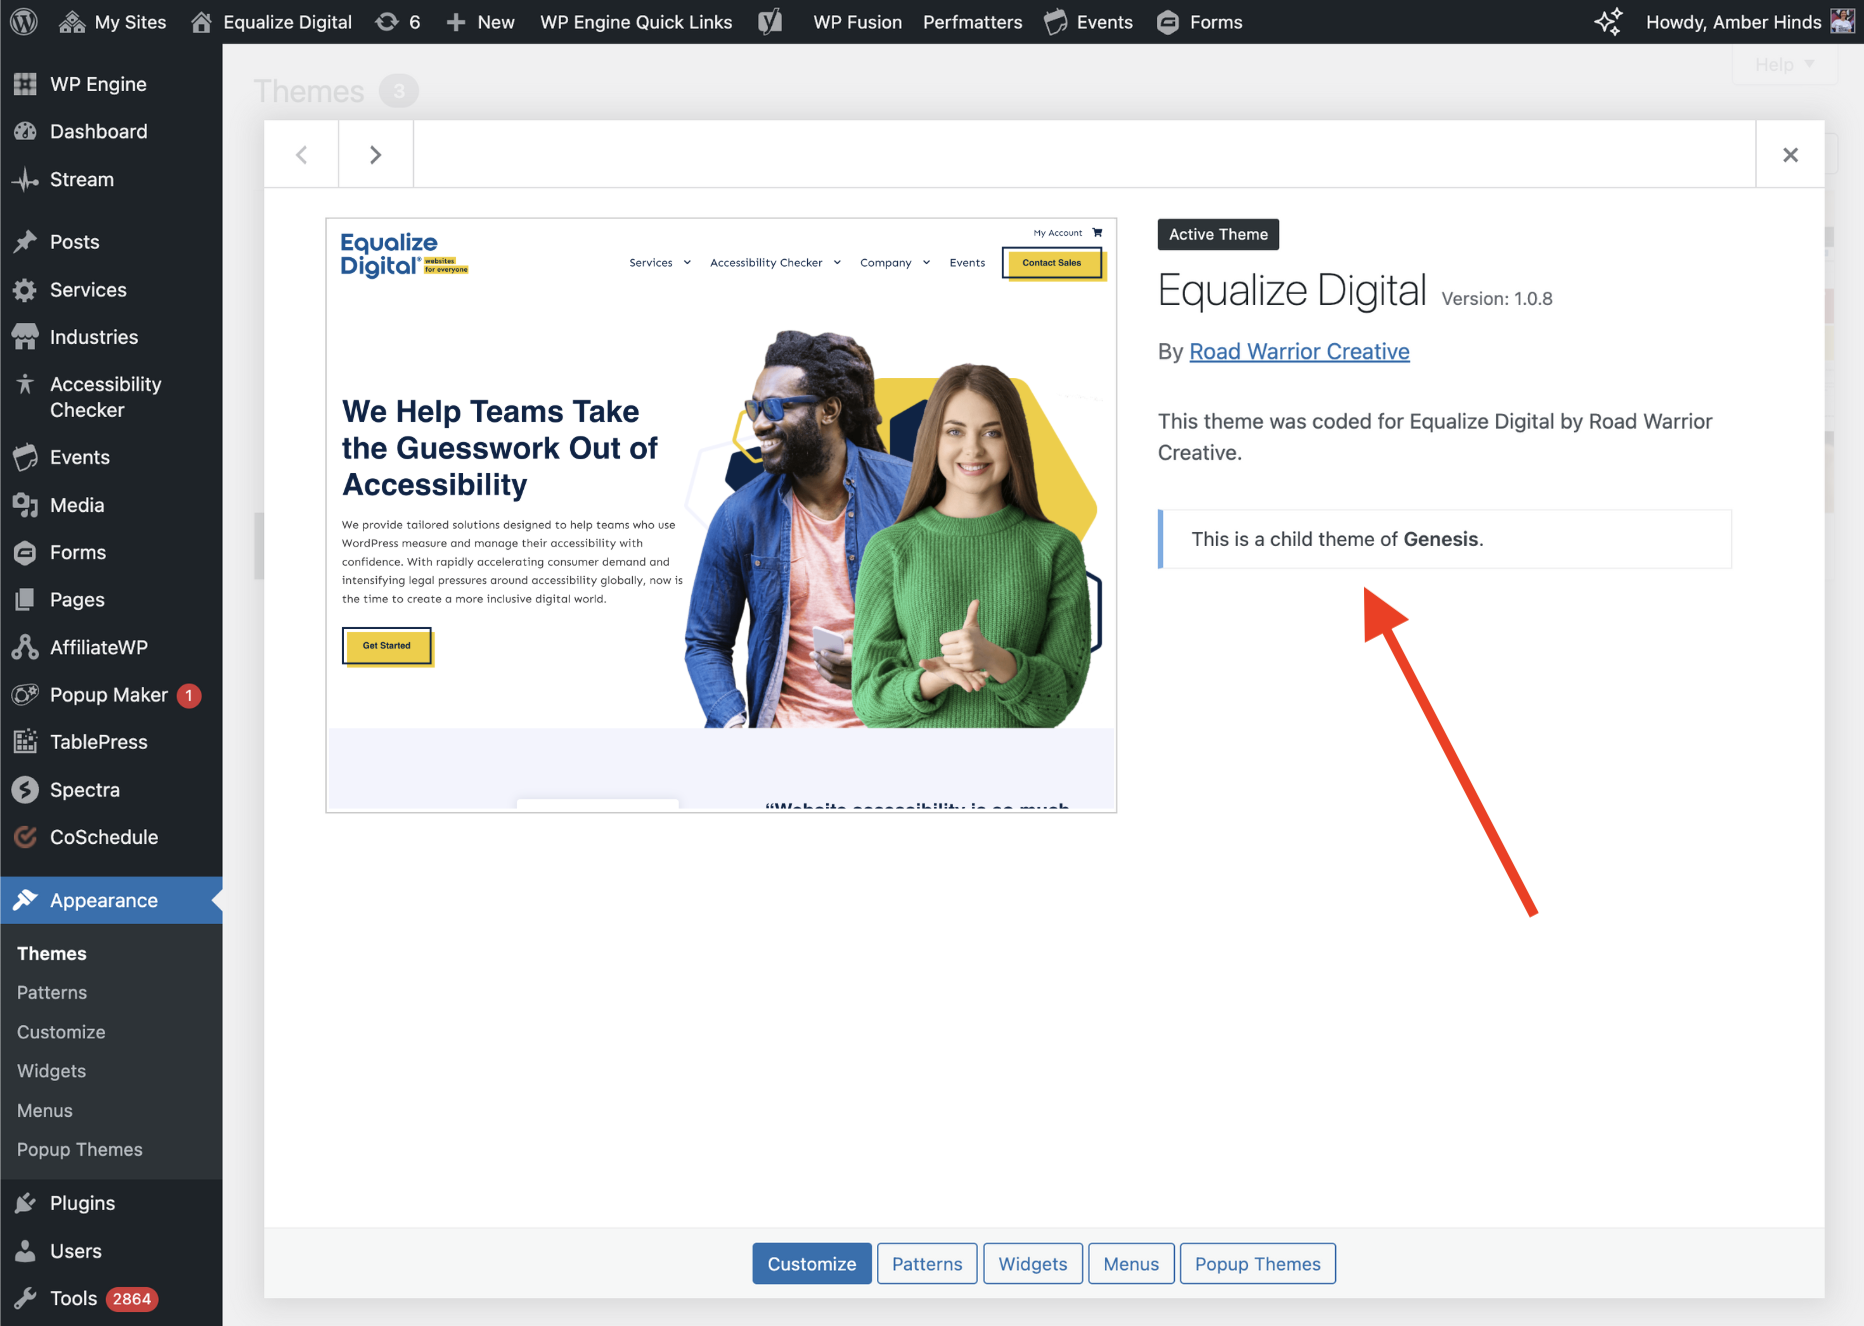This screenshot has width=1864, height=1326.
Task: Click the Popup Themes footer button
Action: tap(1258, 1264)
